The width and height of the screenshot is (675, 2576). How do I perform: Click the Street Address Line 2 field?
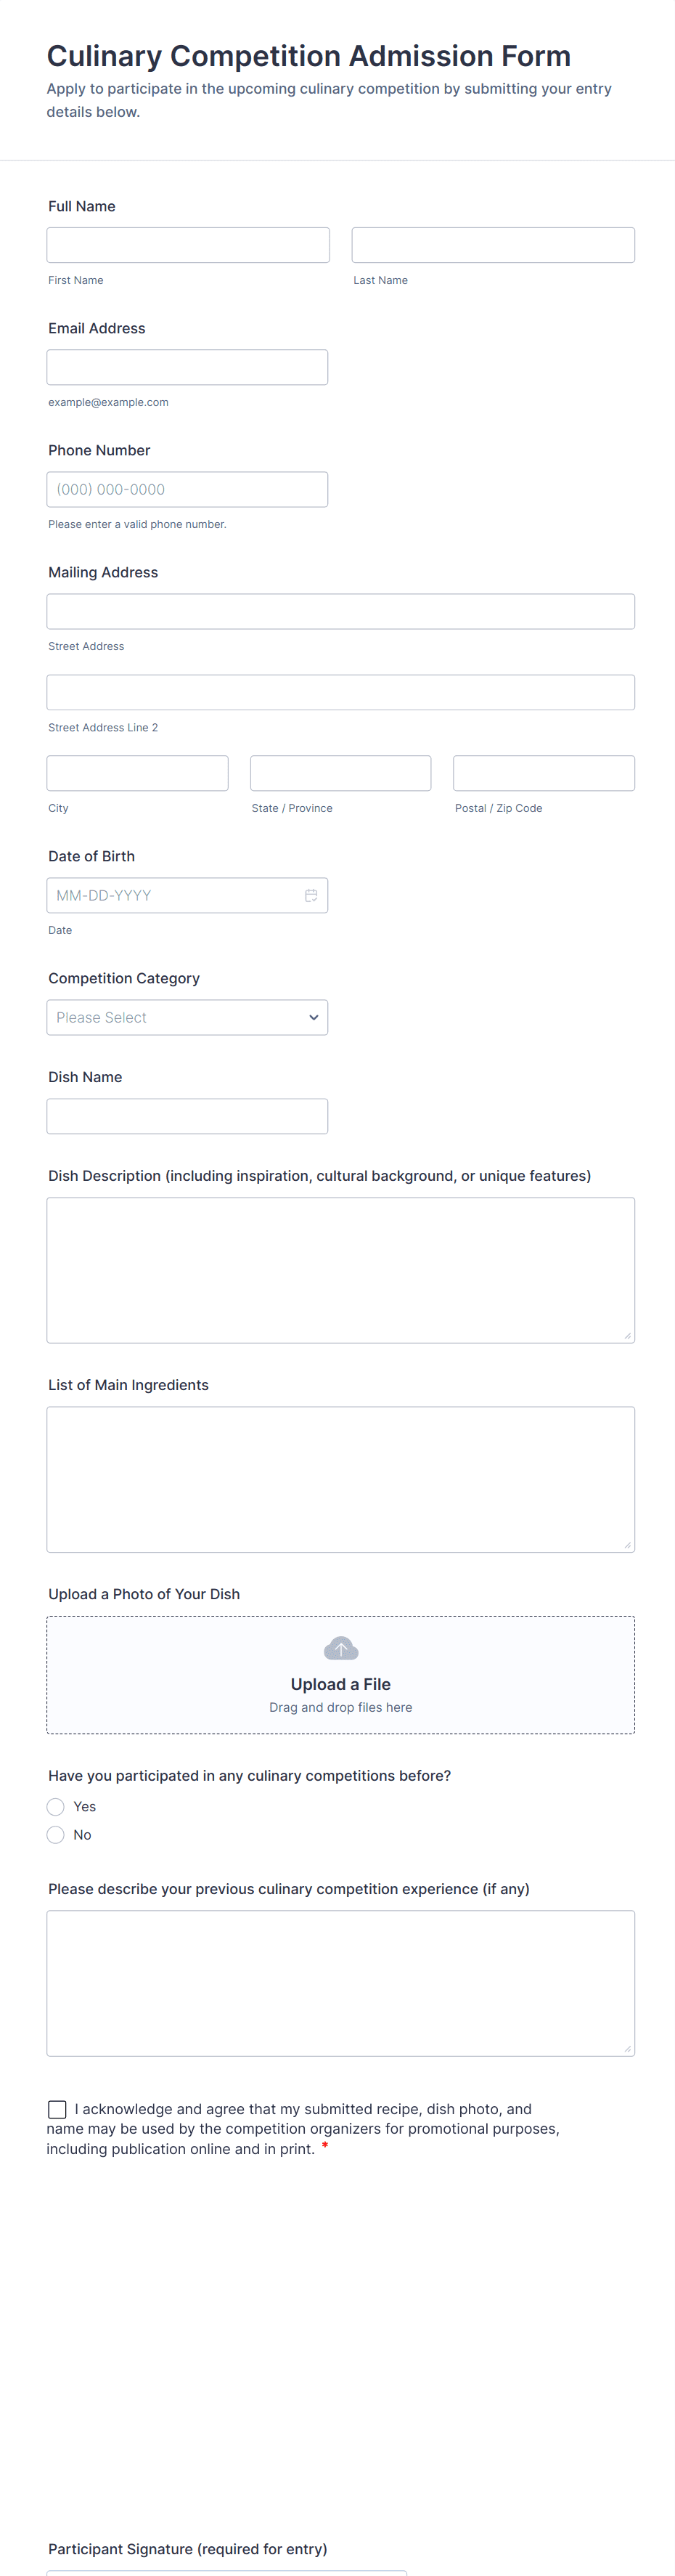click(340, 692)
